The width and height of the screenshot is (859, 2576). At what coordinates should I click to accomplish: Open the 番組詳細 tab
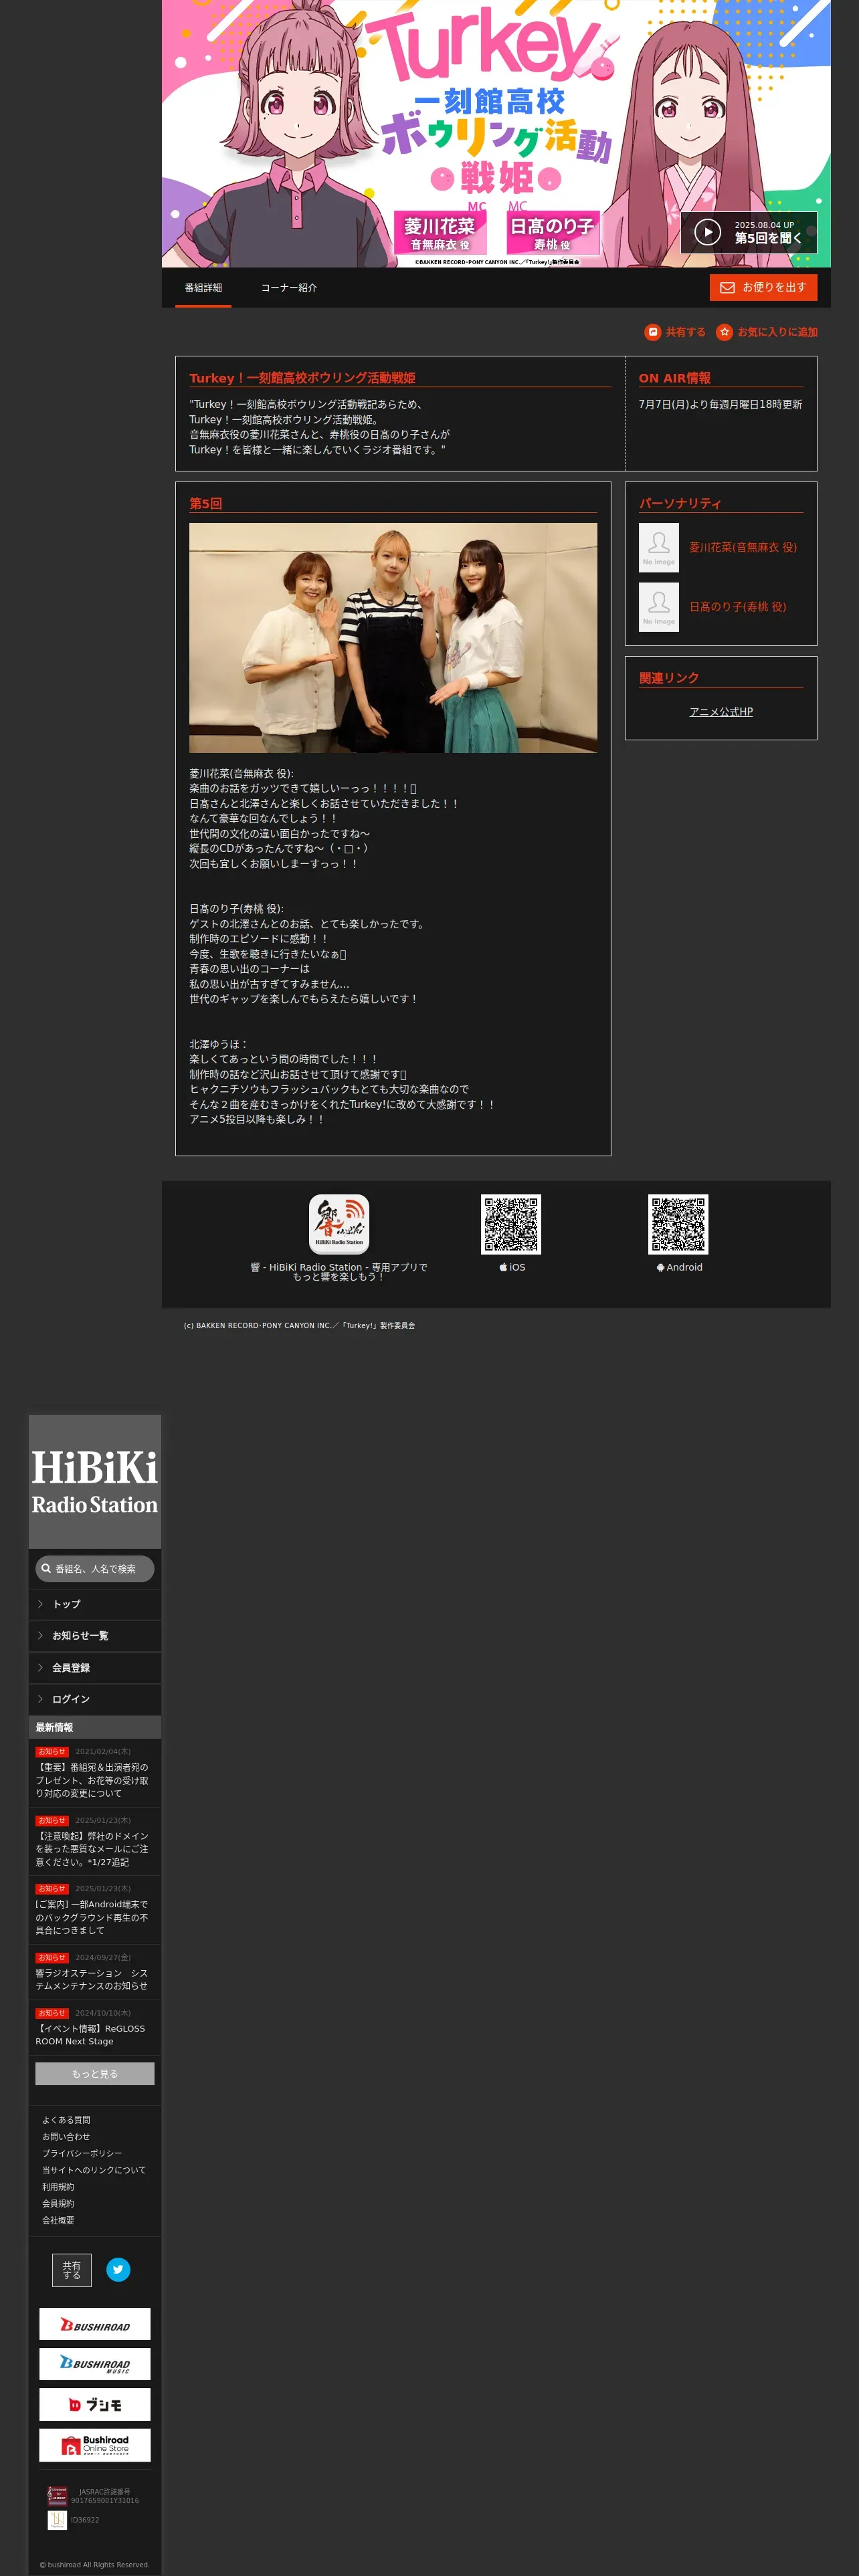tap(203, 288)
